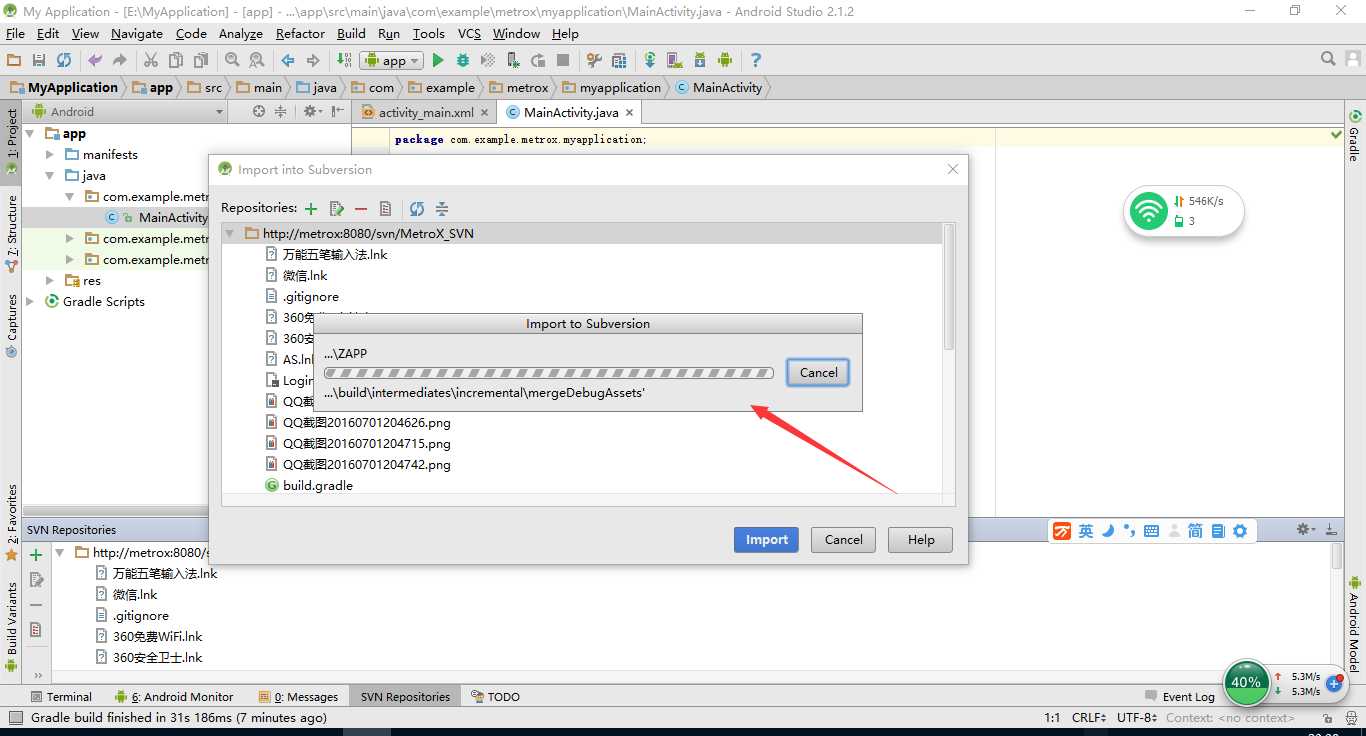Click the navigate Back arrow icon
Viewport: 1366px width, 736px height.
[288, 60]
